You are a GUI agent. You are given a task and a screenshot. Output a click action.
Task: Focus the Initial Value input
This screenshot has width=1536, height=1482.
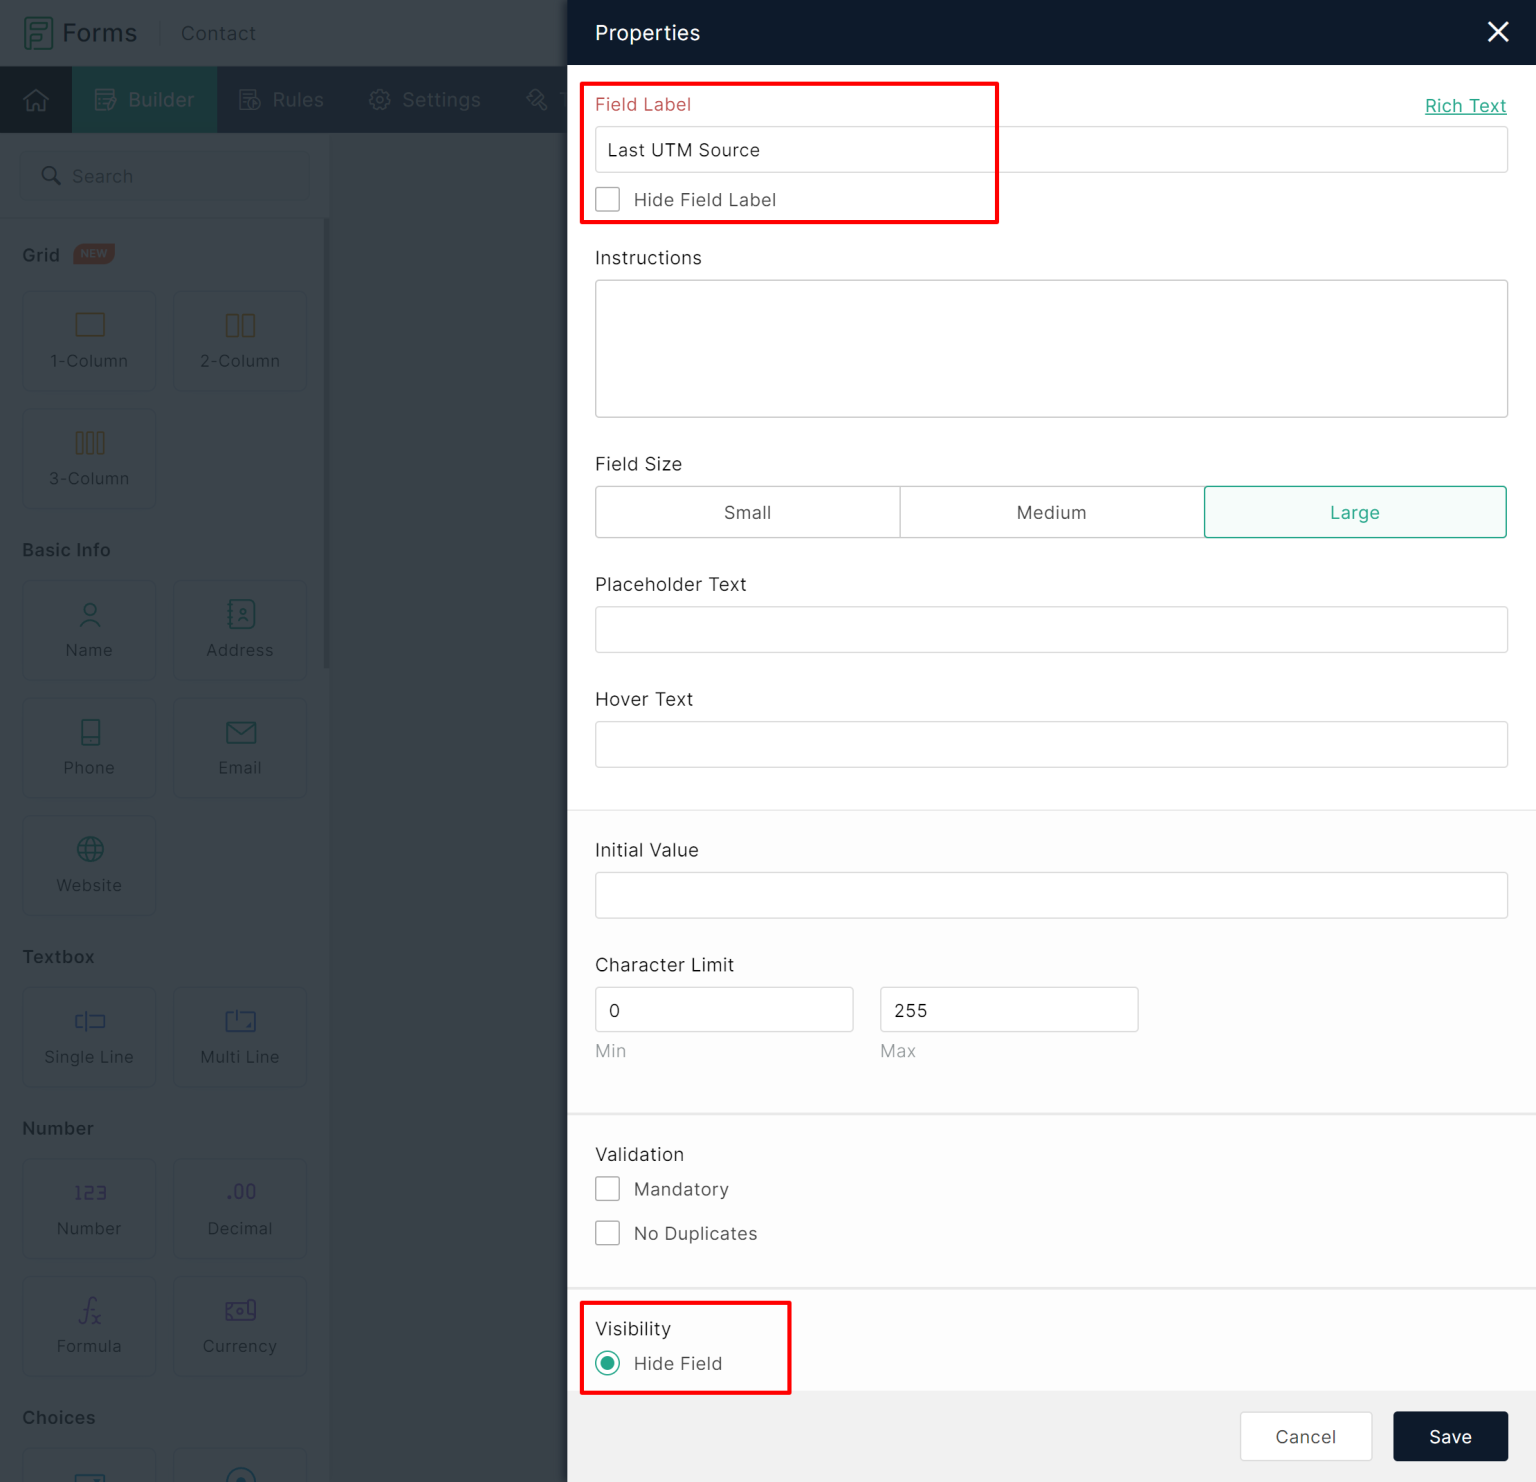point(1051,895)
